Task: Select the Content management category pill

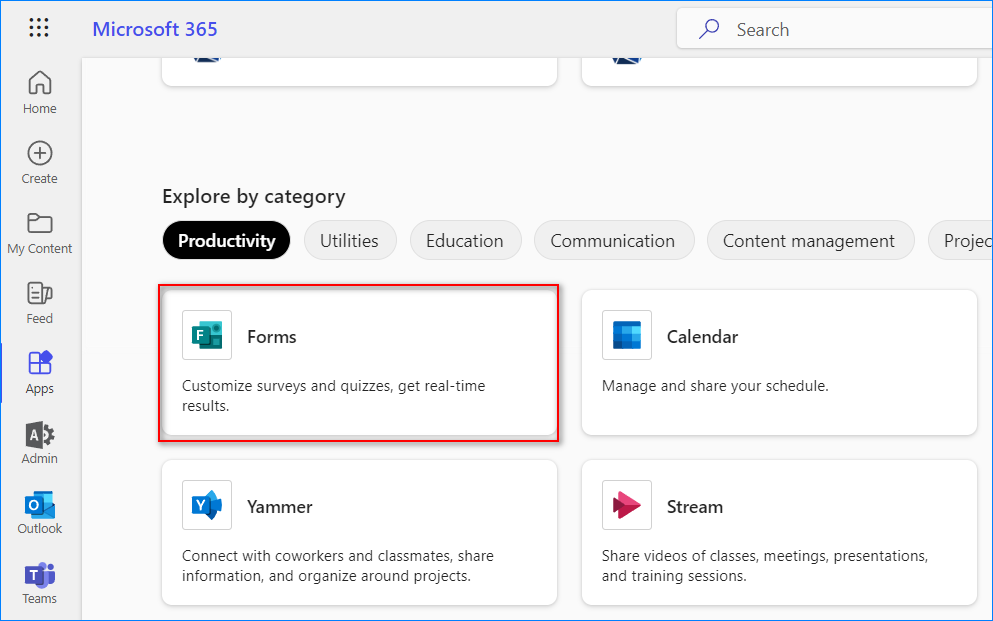Action: [809, 241]
